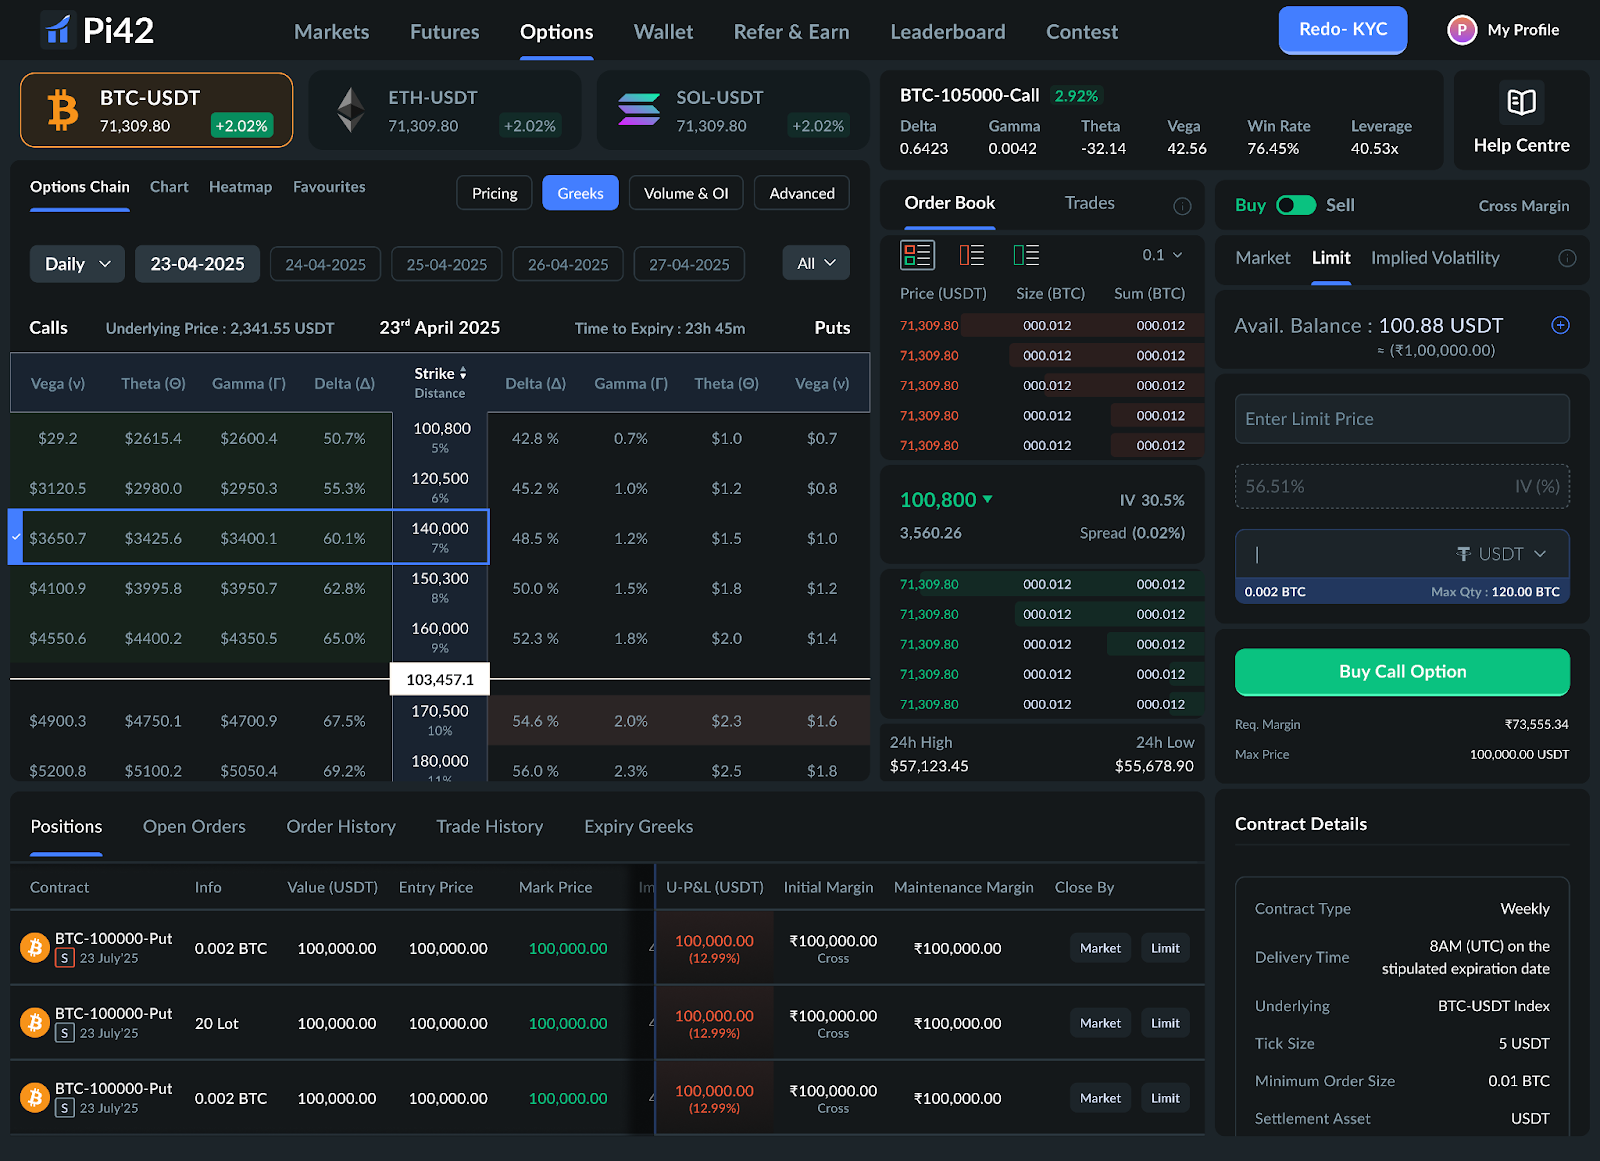Click the Redo- KYC button
This screenshot has width=1600, height=1161.
point(1343,30)
